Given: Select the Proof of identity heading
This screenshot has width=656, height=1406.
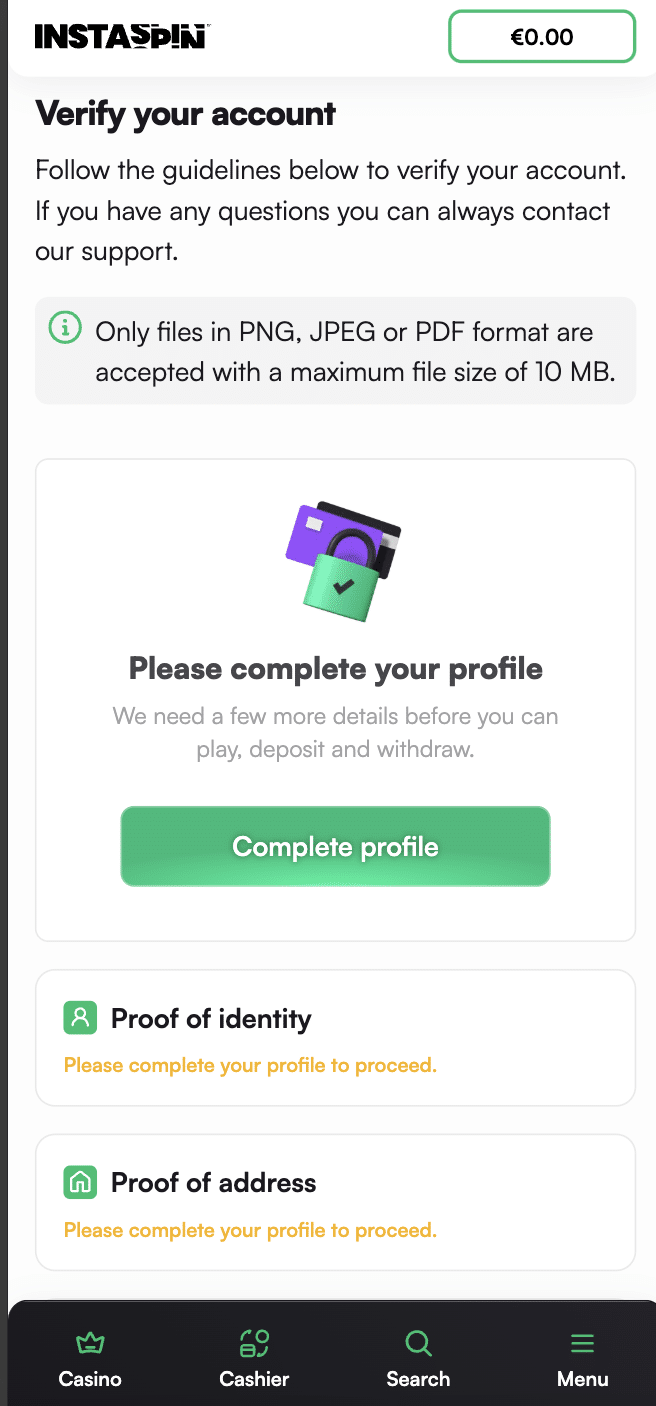Looking at the screenshot, I should (211, 1019).
